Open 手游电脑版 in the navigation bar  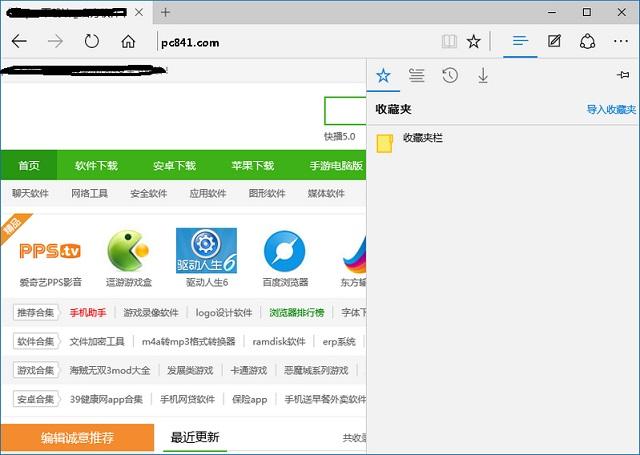click(x=336, y=165)
